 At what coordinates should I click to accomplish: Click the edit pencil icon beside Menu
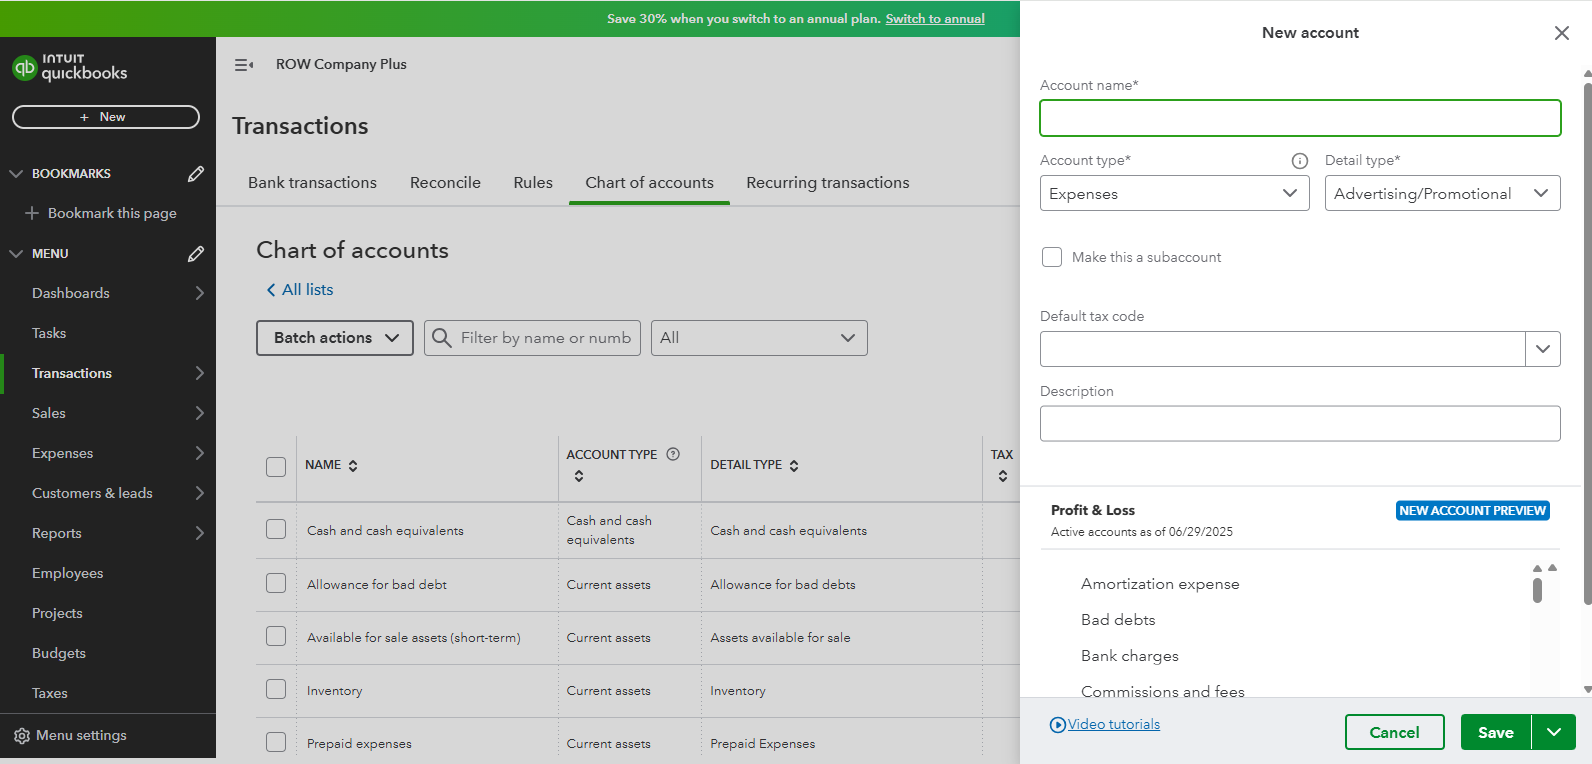coord(196,254)
